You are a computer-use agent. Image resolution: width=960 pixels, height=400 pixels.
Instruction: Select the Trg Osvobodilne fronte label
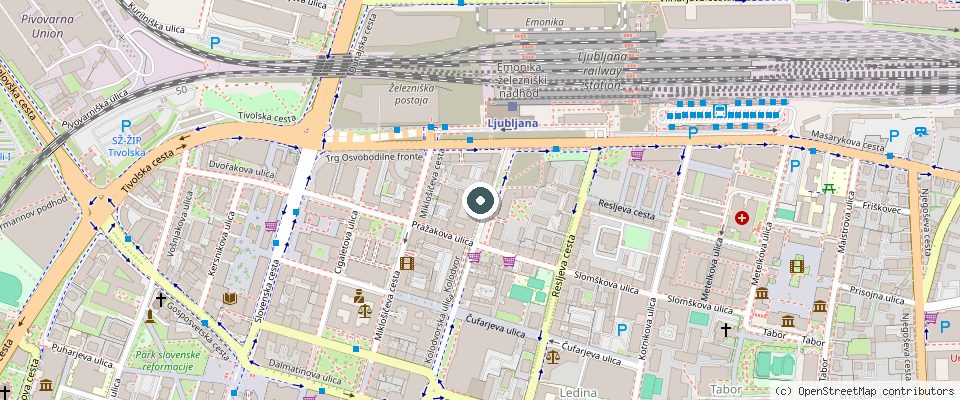(374, 157)
